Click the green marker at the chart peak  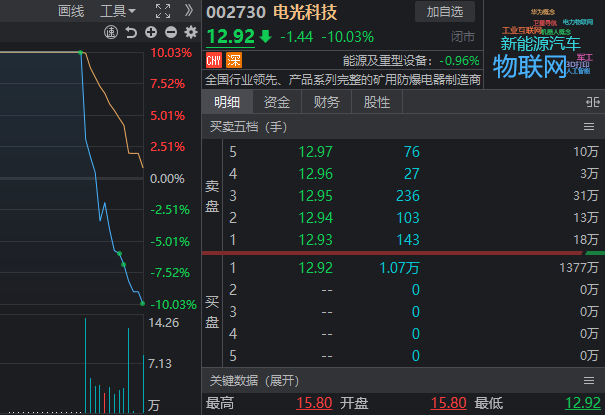coord(80,52)
